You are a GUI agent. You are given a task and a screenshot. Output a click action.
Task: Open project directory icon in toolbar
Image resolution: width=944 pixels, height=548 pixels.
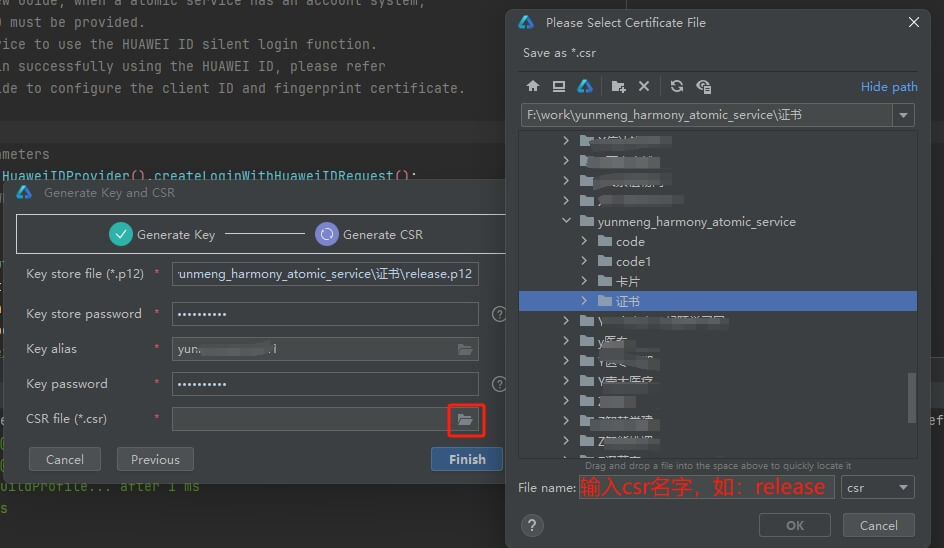pyautogui.click(x=585, y=86)
